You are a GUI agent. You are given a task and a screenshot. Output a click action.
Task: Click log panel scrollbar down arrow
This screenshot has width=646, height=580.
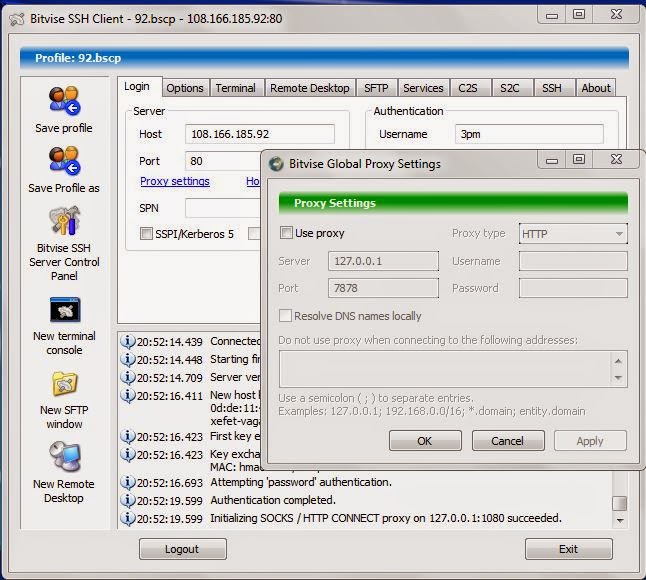[619, 521]
